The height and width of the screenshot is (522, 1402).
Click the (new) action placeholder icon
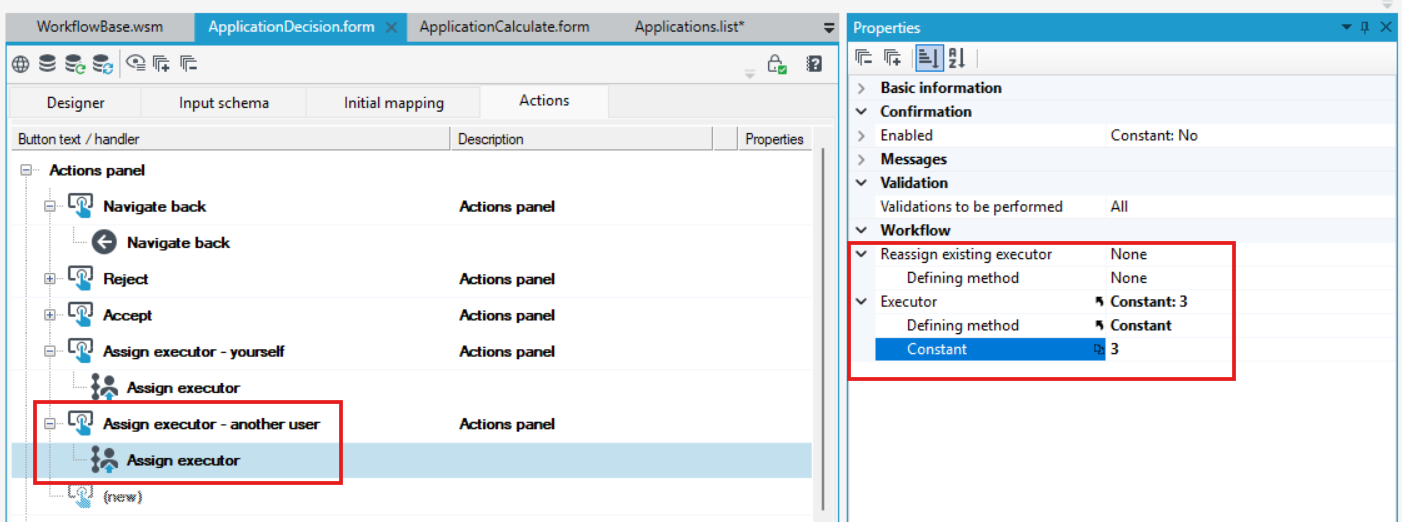coord(81,495)
